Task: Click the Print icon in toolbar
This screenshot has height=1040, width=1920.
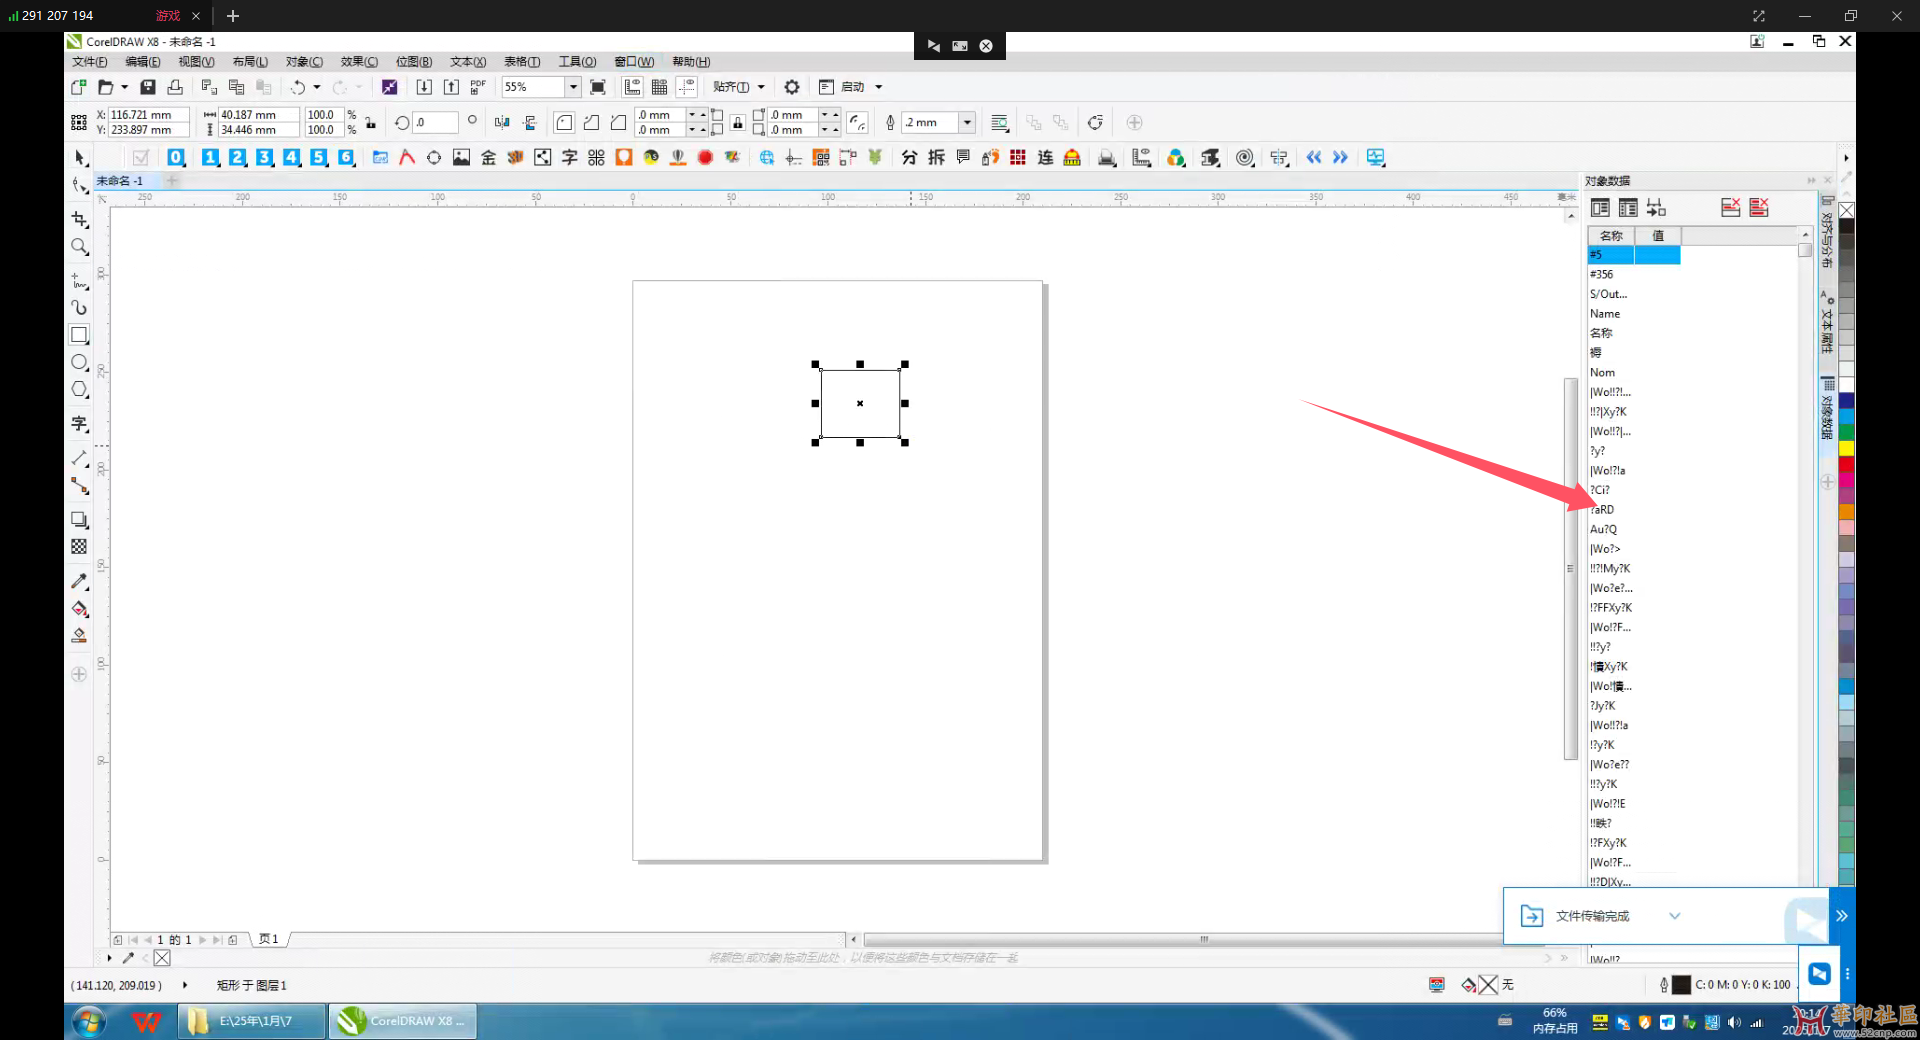Action: [x=175, y=87]
